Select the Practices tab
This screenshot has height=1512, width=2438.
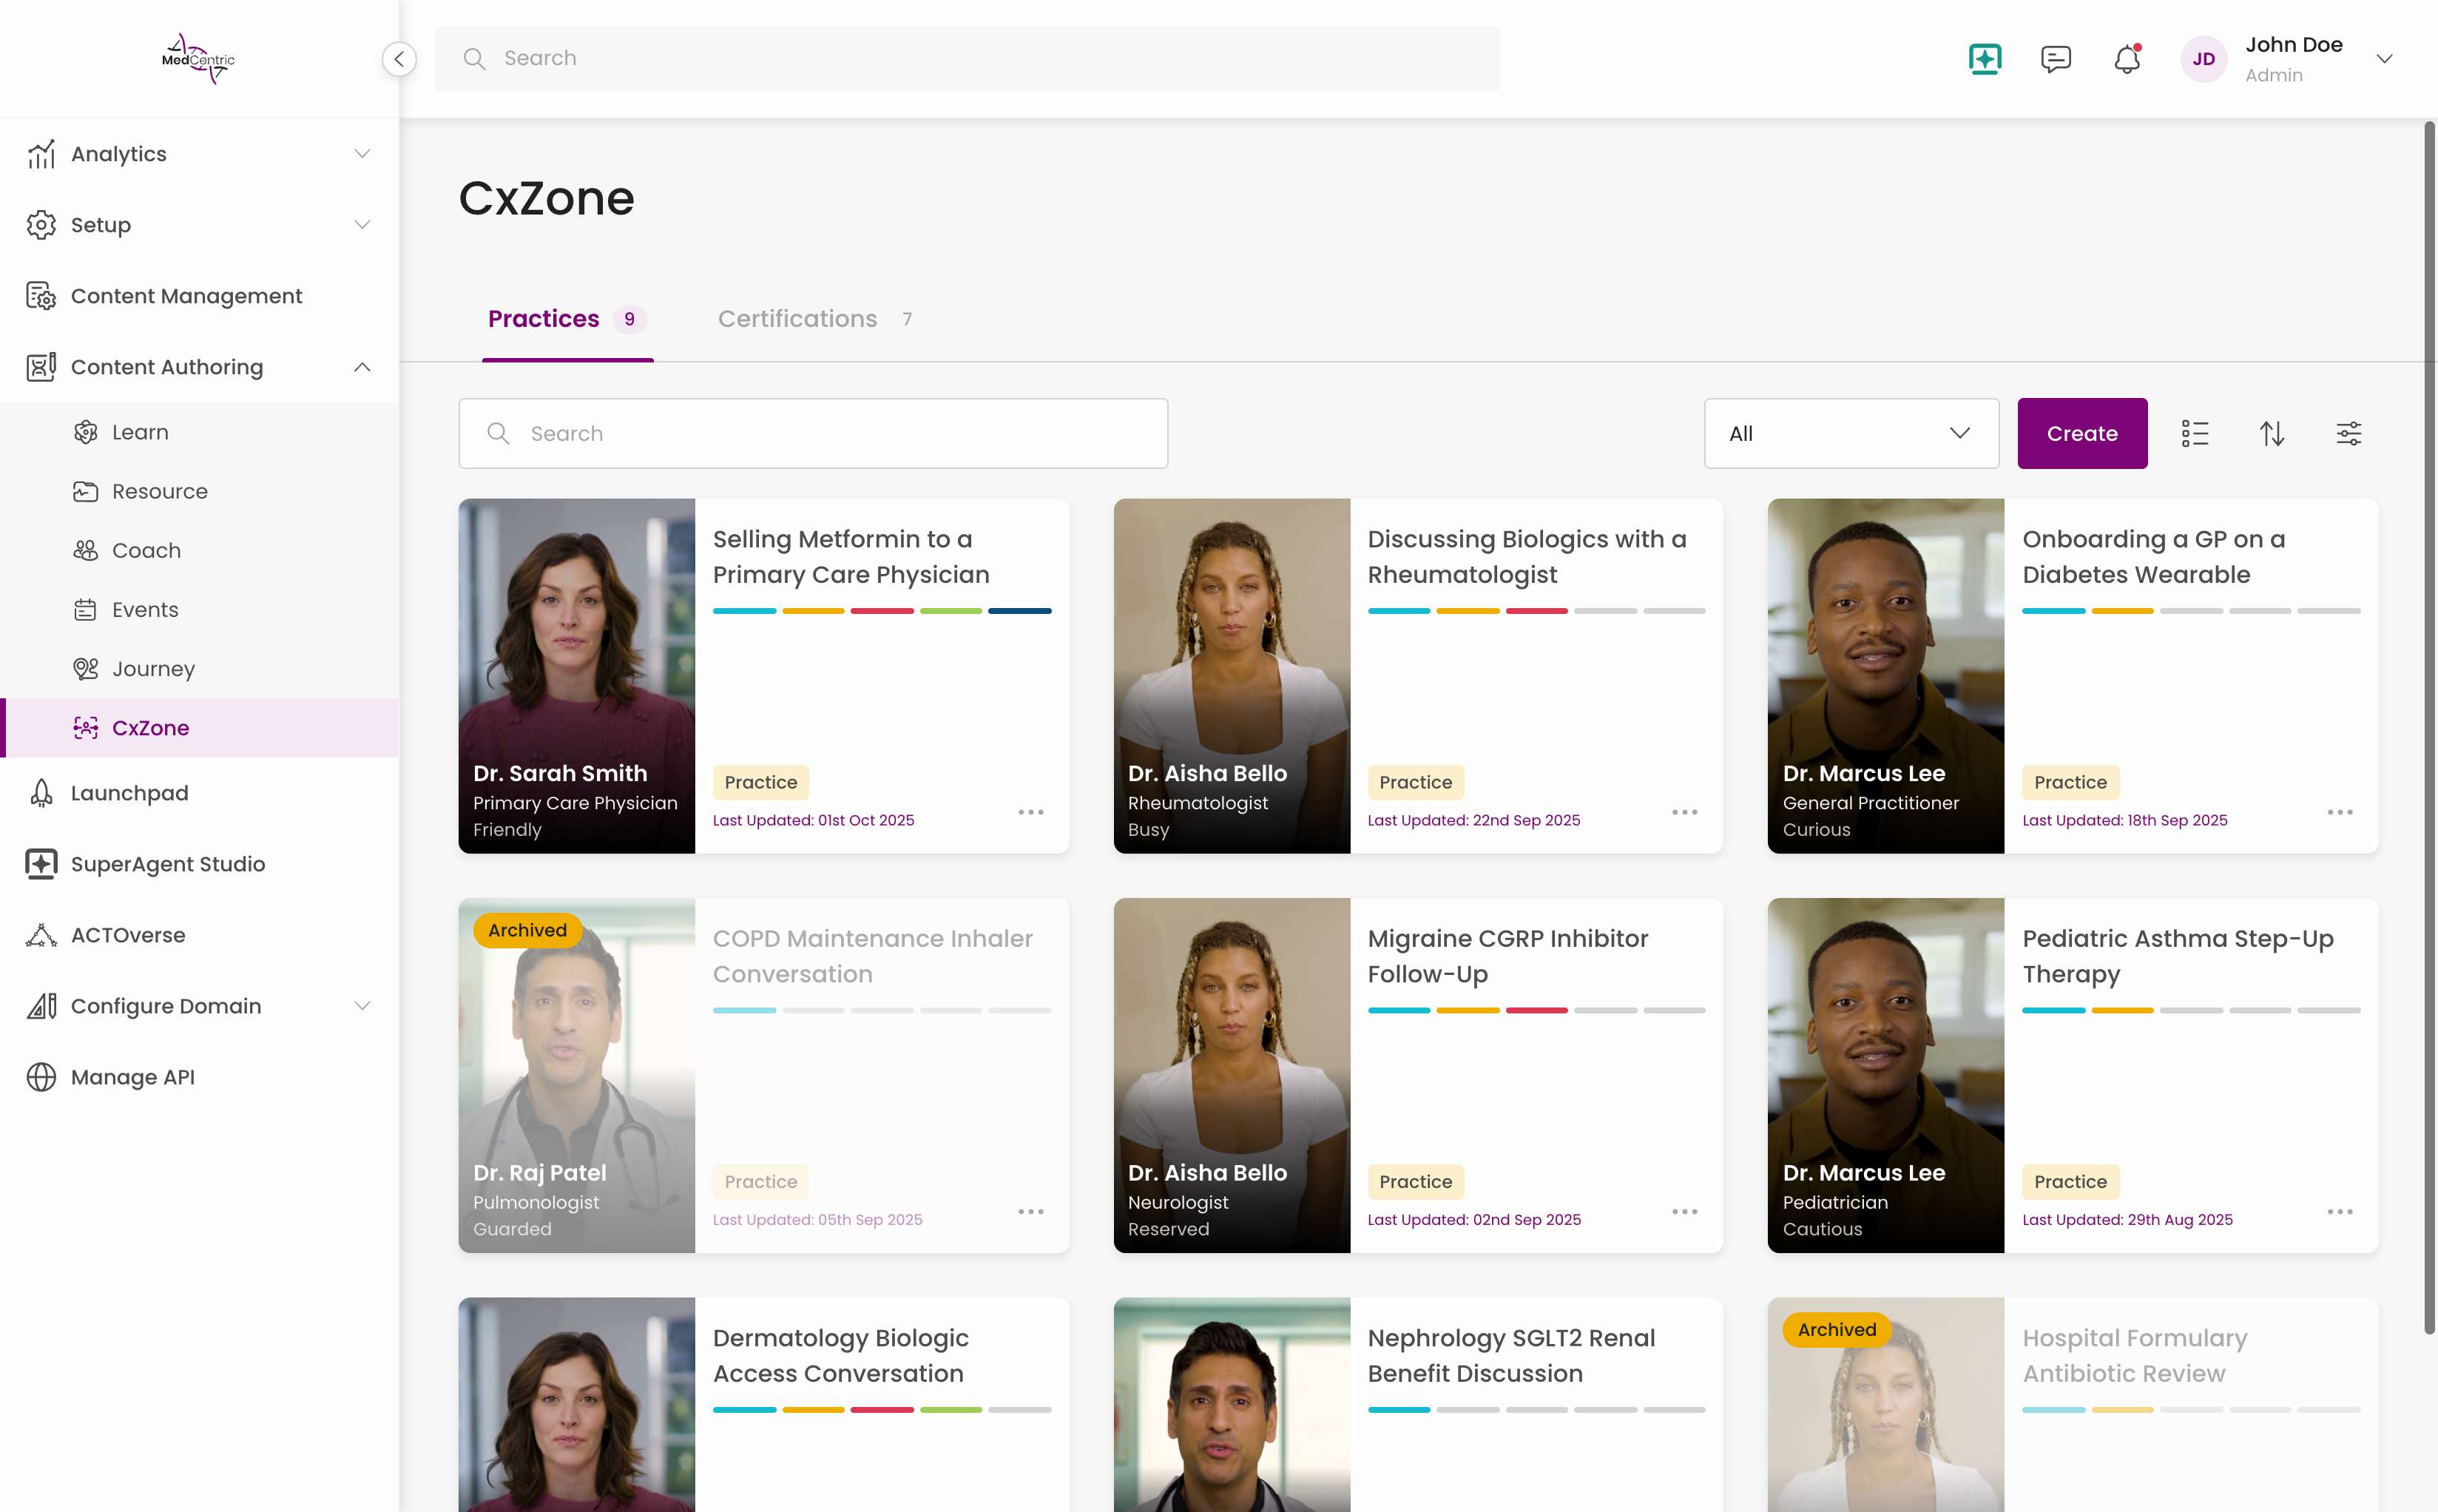click(x=567, y=318)
